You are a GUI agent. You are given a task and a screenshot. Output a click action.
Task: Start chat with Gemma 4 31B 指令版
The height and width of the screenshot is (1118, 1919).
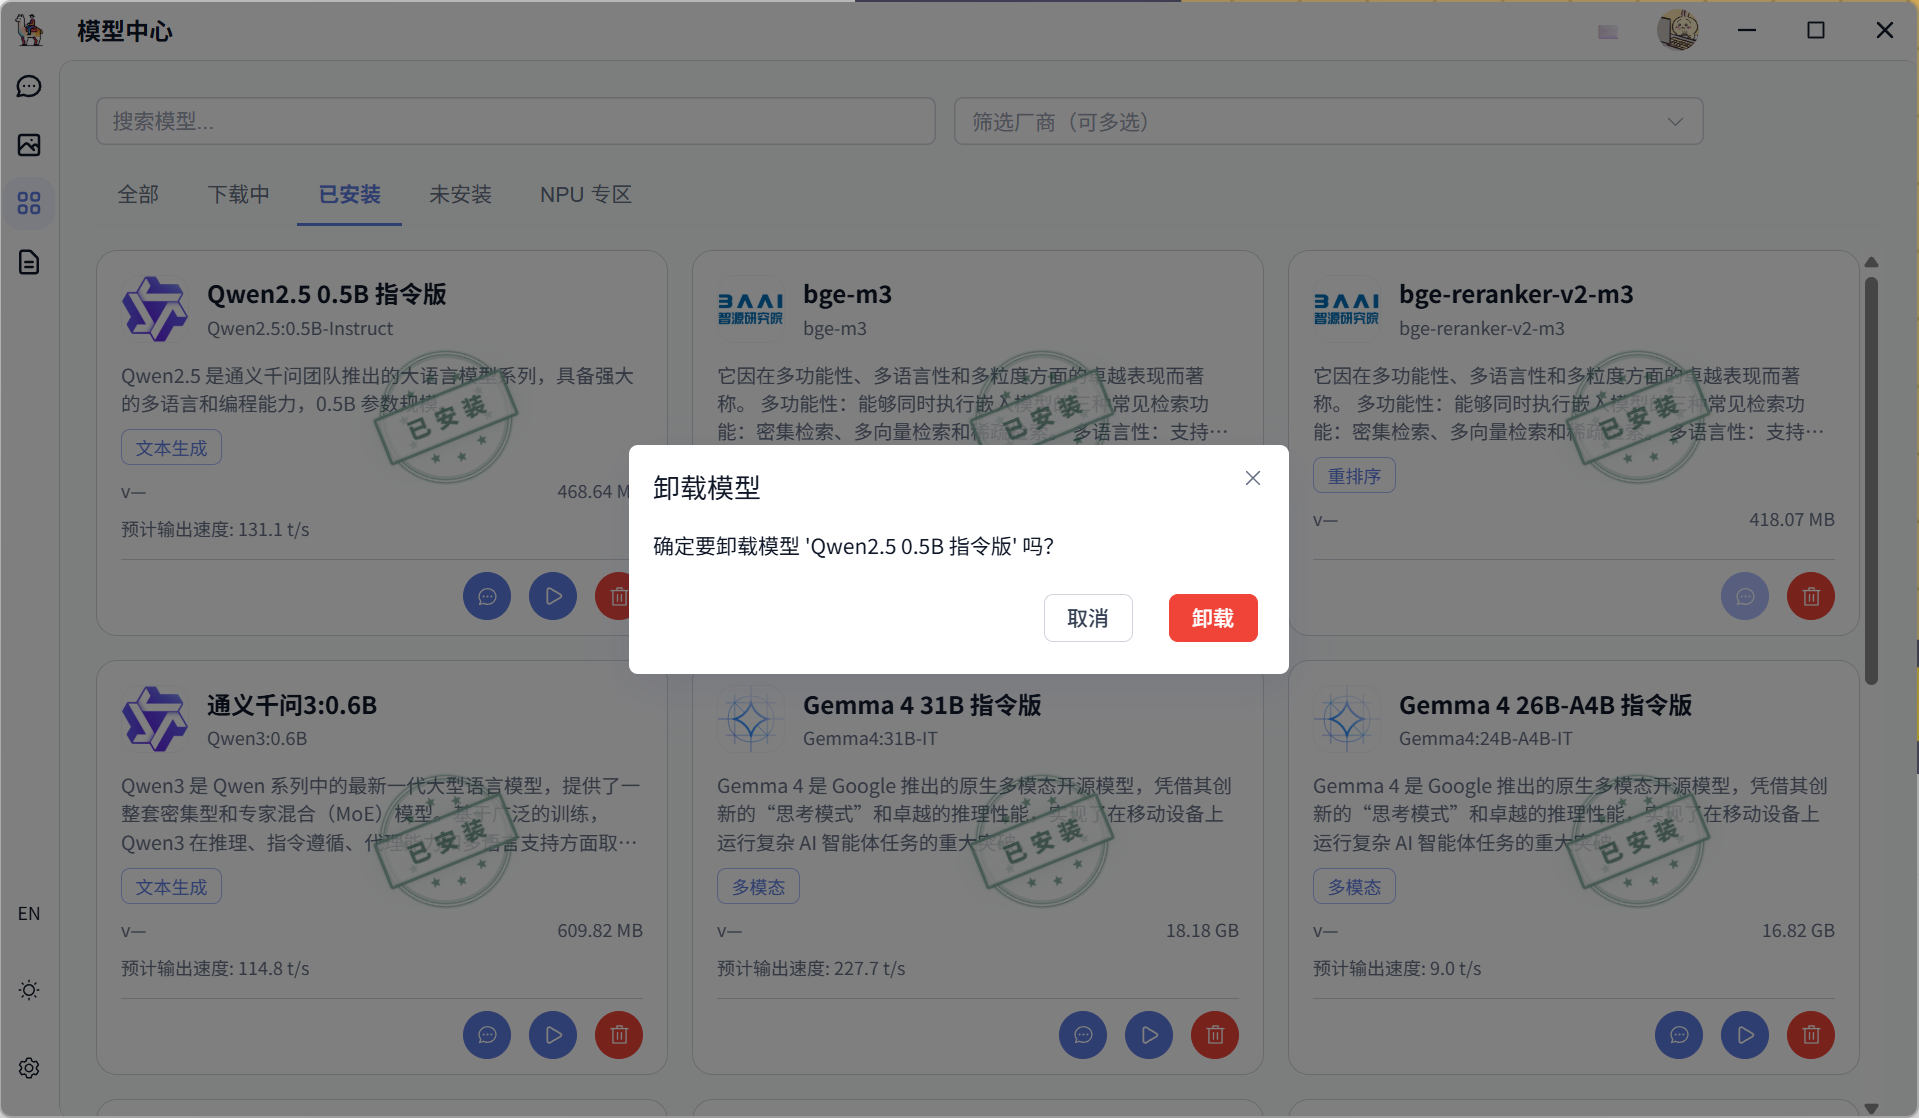1083,1034
